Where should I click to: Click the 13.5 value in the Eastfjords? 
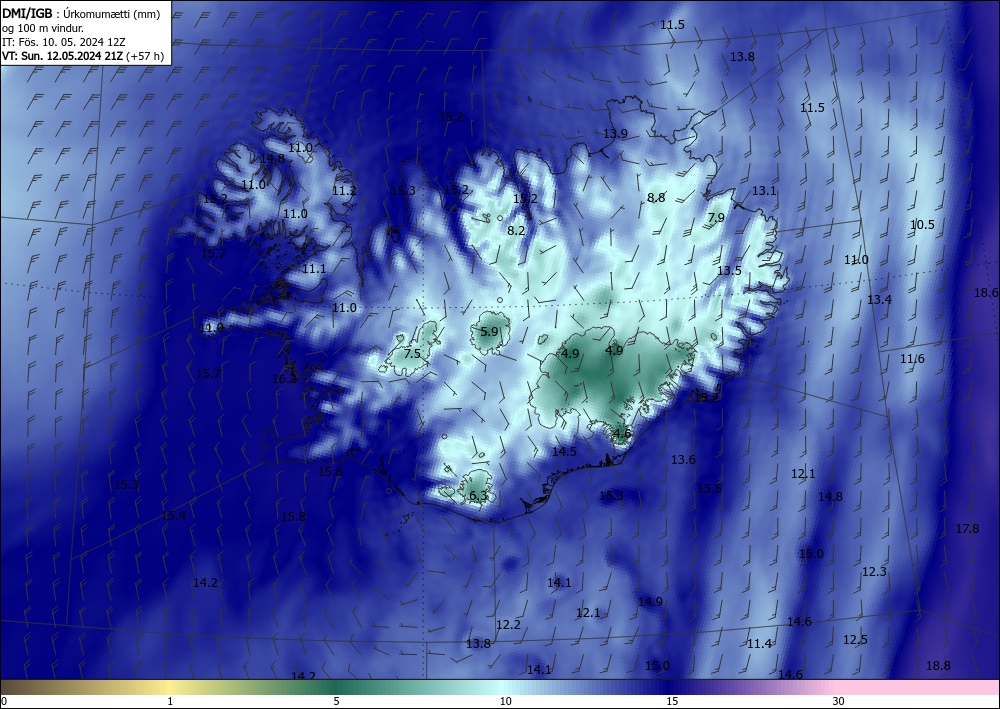(x=730, y=270)
